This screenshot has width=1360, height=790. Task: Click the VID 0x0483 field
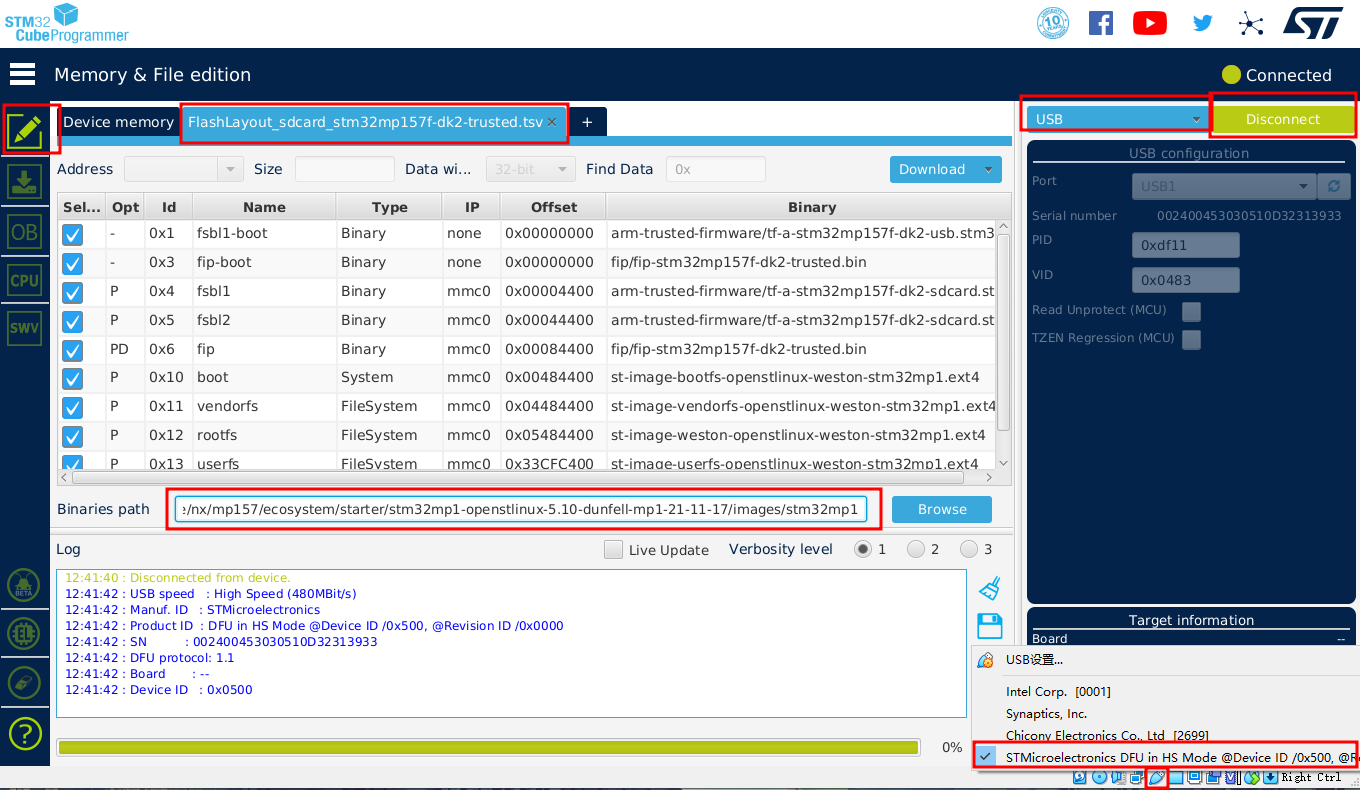pyautogui.click(x=1186, y=280)
